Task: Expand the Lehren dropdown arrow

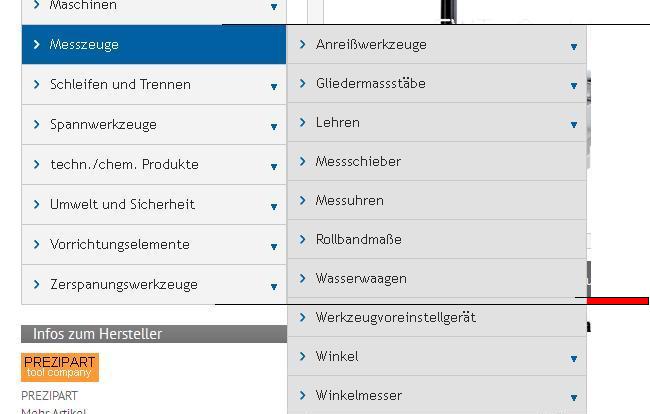Action: point(574,124)
